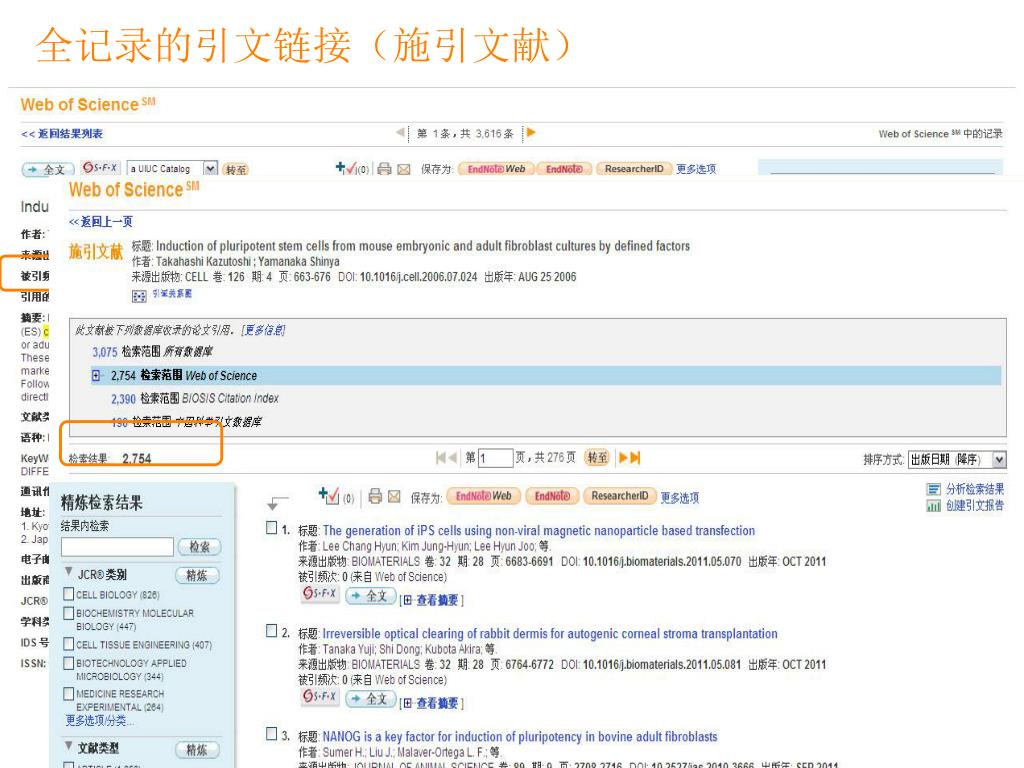Click the 更多信息 link
The height and width of the screenshot is (768, 1024).
coord(263,330)
